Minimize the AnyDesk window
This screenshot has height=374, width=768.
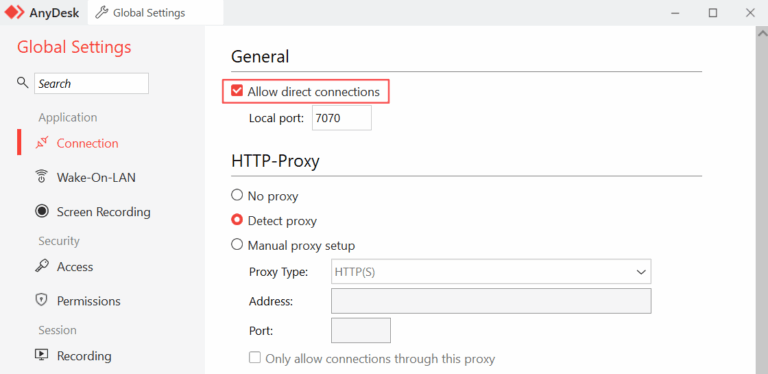click(676, 13)
